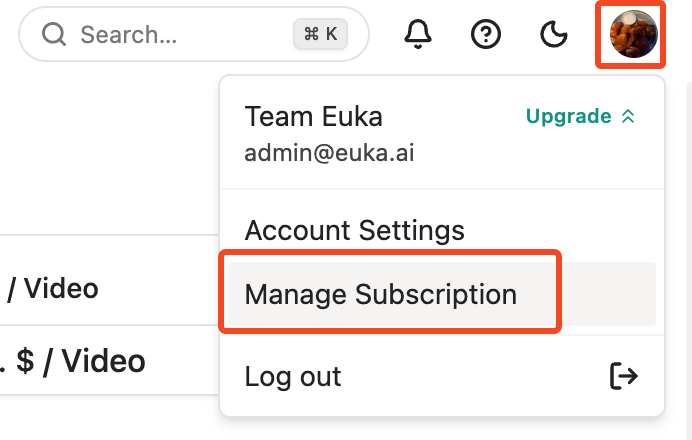Click the Upgrade link

pyautogui.click(x=568, y=116)
